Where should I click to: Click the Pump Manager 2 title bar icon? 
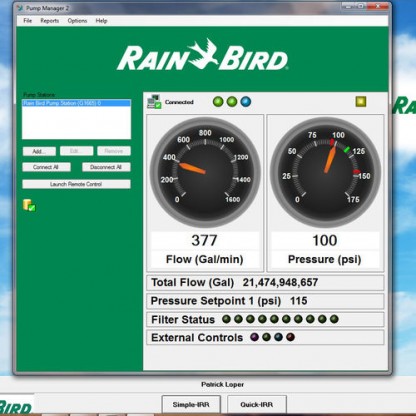click(20, 8)
